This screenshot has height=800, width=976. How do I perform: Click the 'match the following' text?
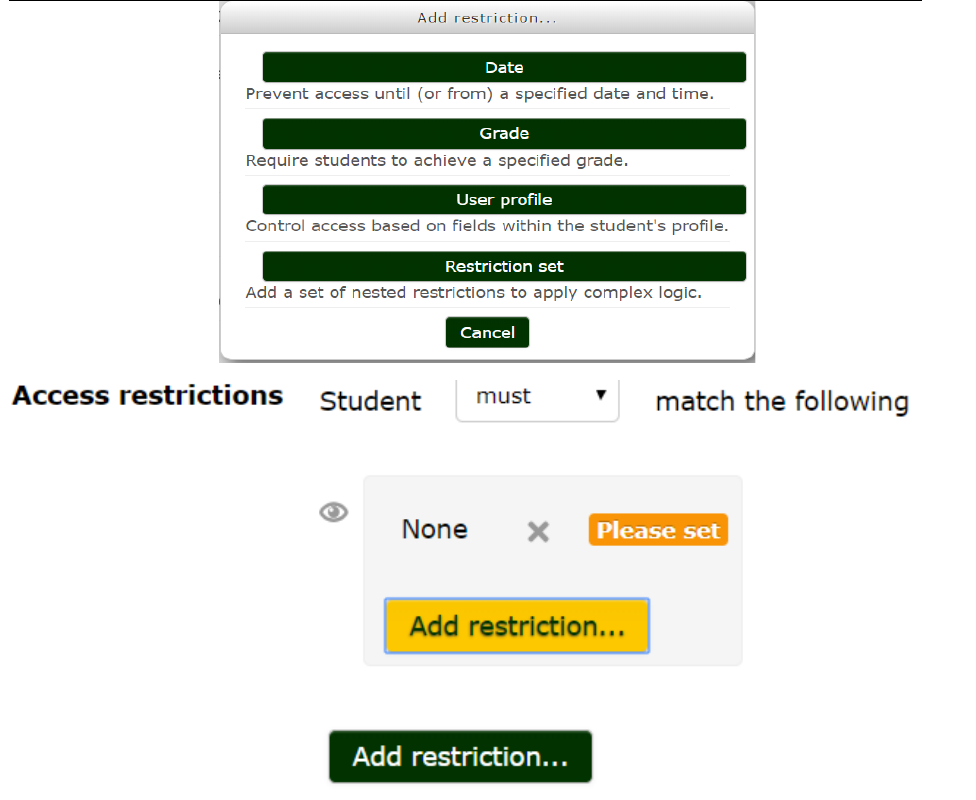[781, 402]
